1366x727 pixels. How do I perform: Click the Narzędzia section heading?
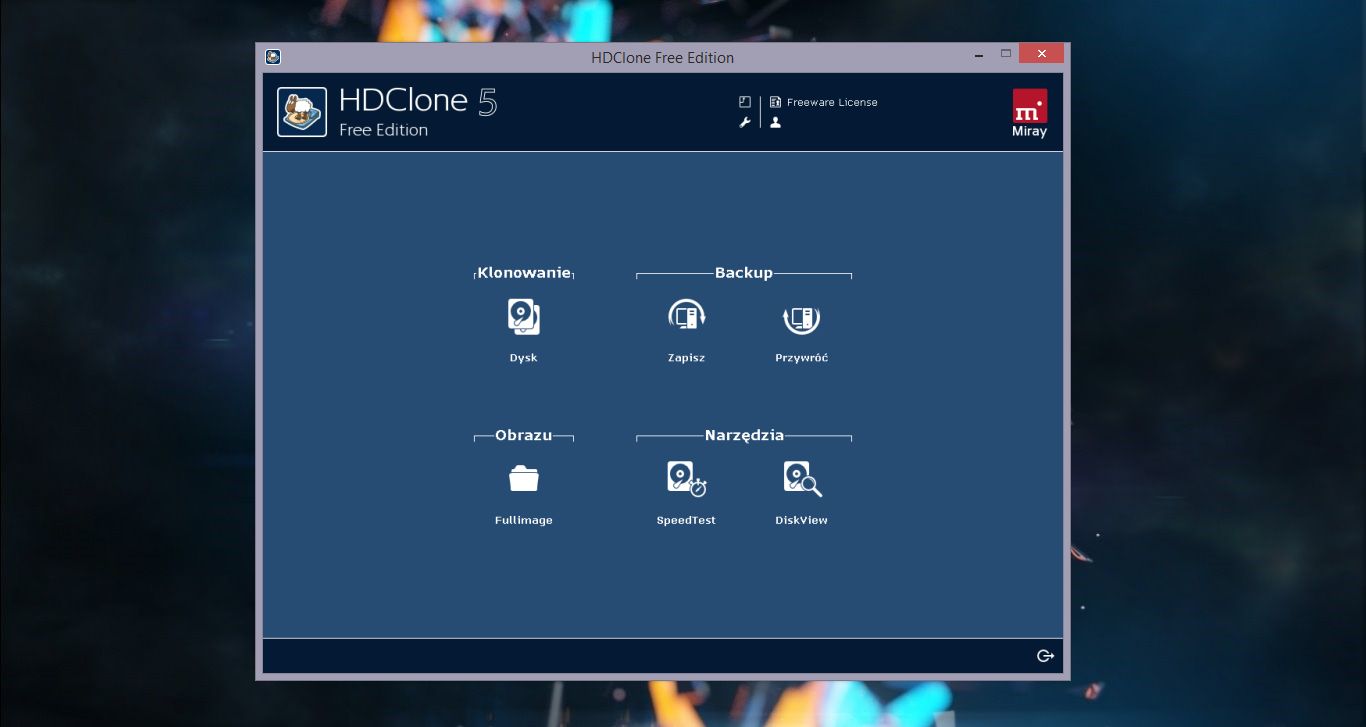744,435
